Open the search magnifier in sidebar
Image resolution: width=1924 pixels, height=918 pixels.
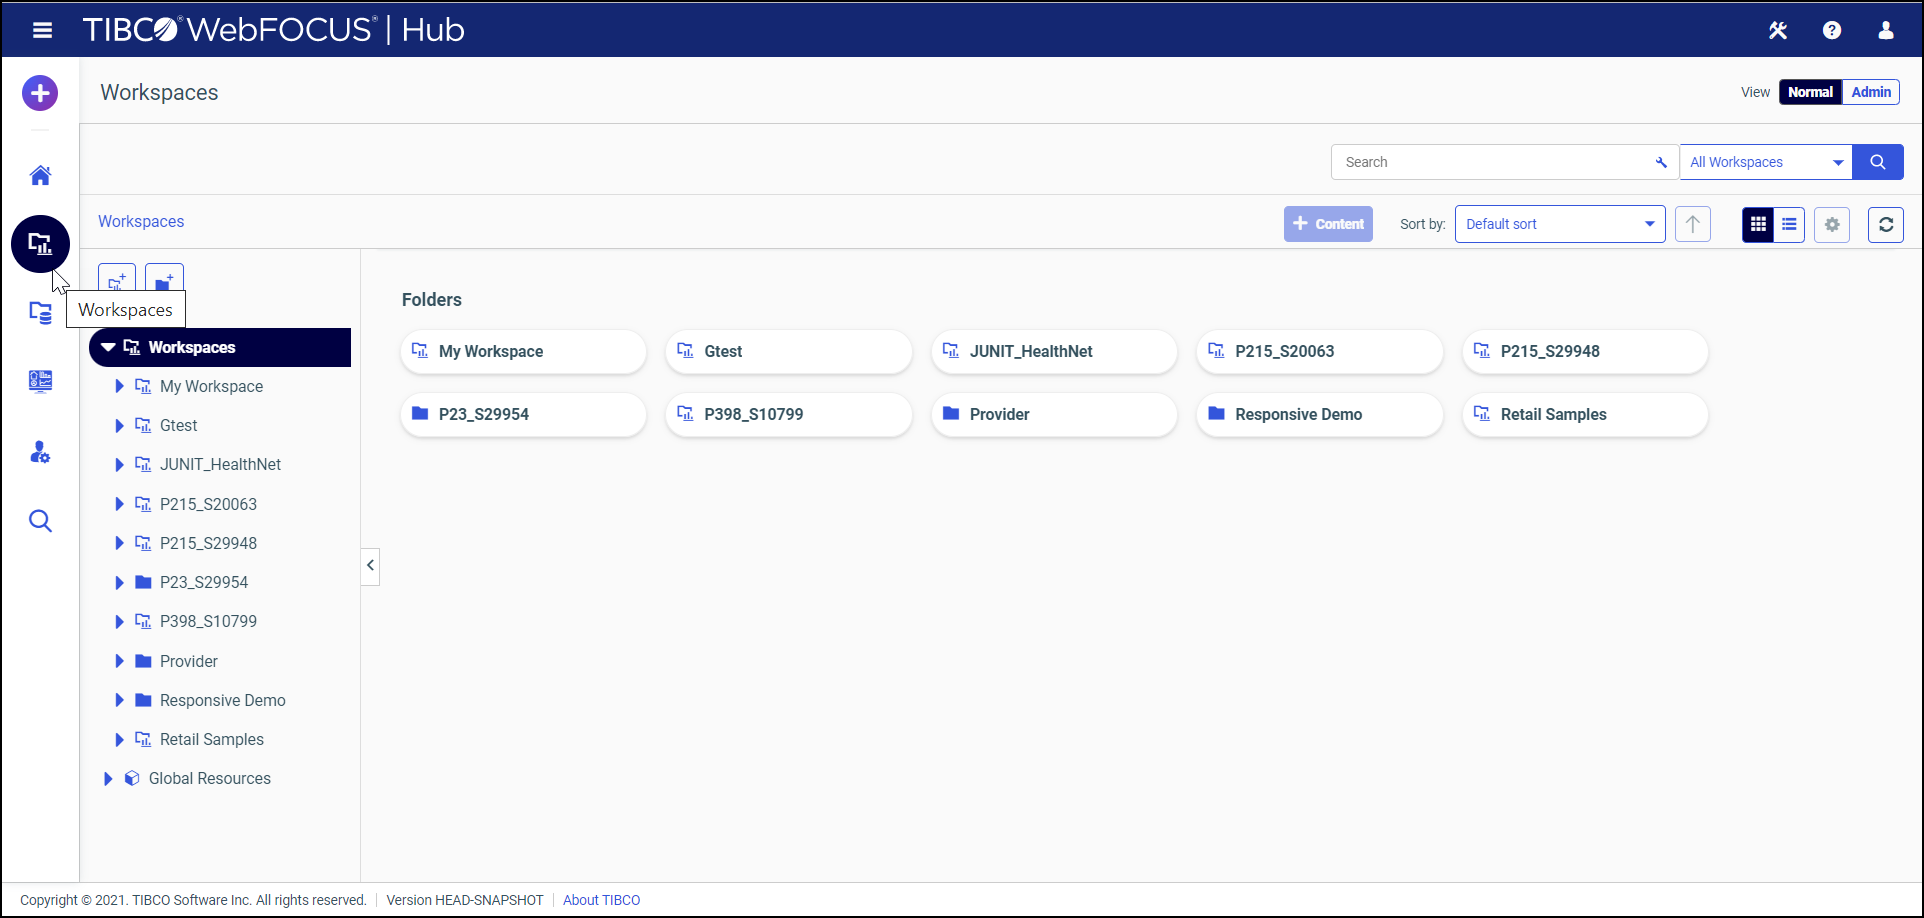click(39, 520)
